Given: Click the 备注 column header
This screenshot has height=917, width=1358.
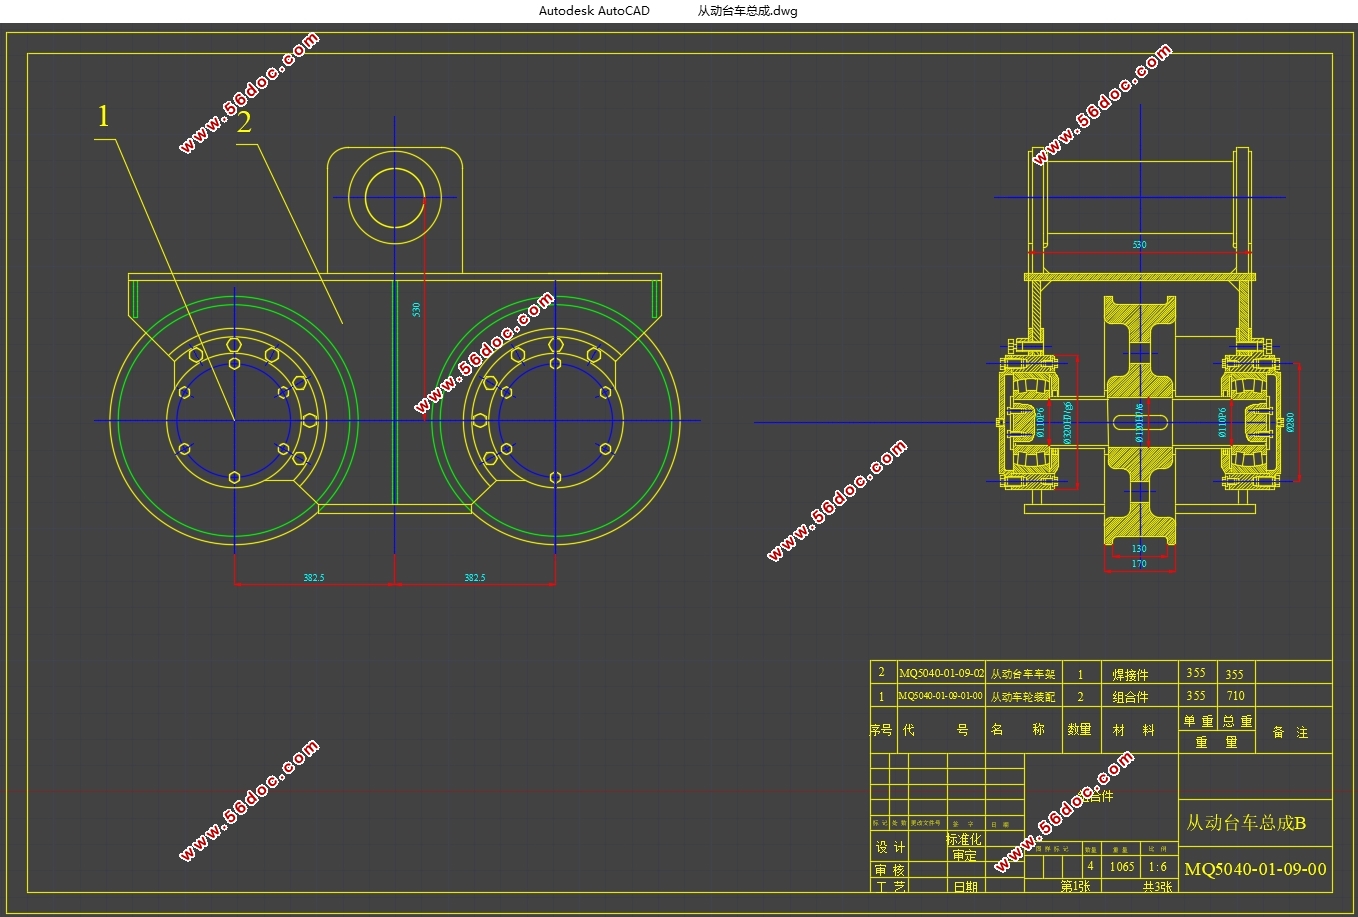Looking at the screenshot, I should click(x=1290, y=732).
